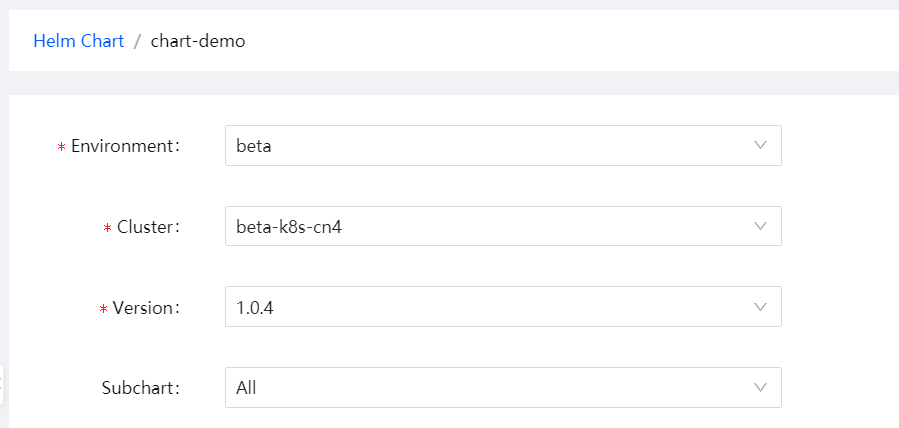The image size is (899, 428).
Task: Click the chevron arrow in the Subchart field
Action: [x=760, y=387]
